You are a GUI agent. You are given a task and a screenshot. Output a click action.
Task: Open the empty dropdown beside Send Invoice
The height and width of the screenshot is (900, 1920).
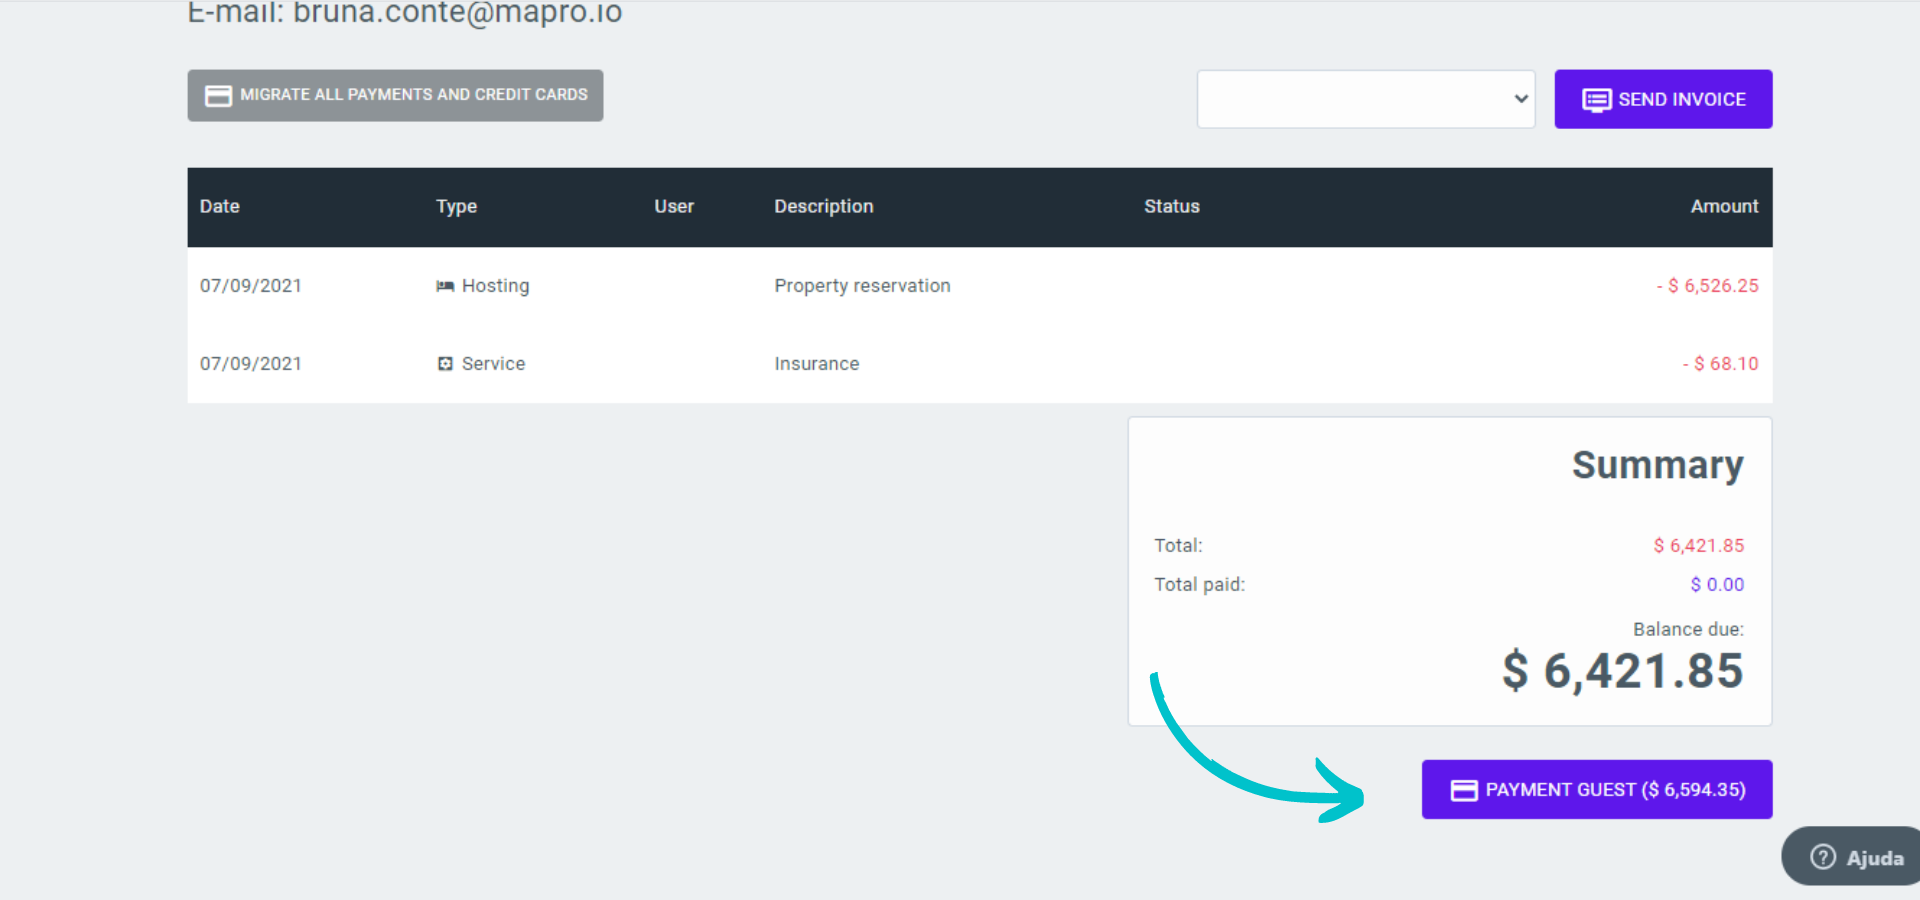click(1355, 99)
